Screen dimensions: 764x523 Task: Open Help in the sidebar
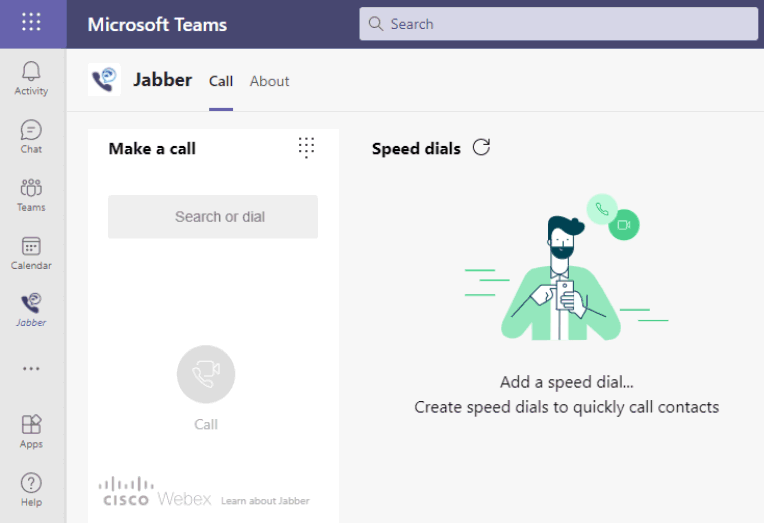coord(31,490)
